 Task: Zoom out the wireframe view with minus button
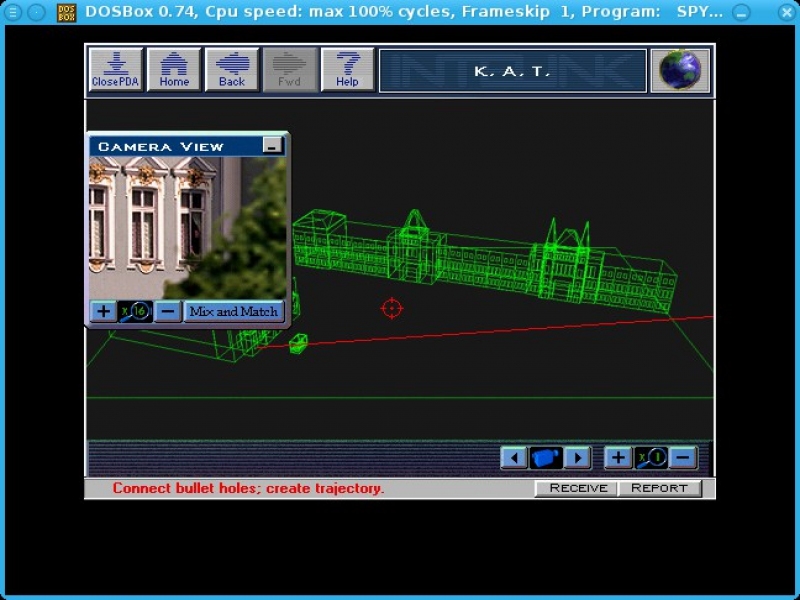point(683,458)
